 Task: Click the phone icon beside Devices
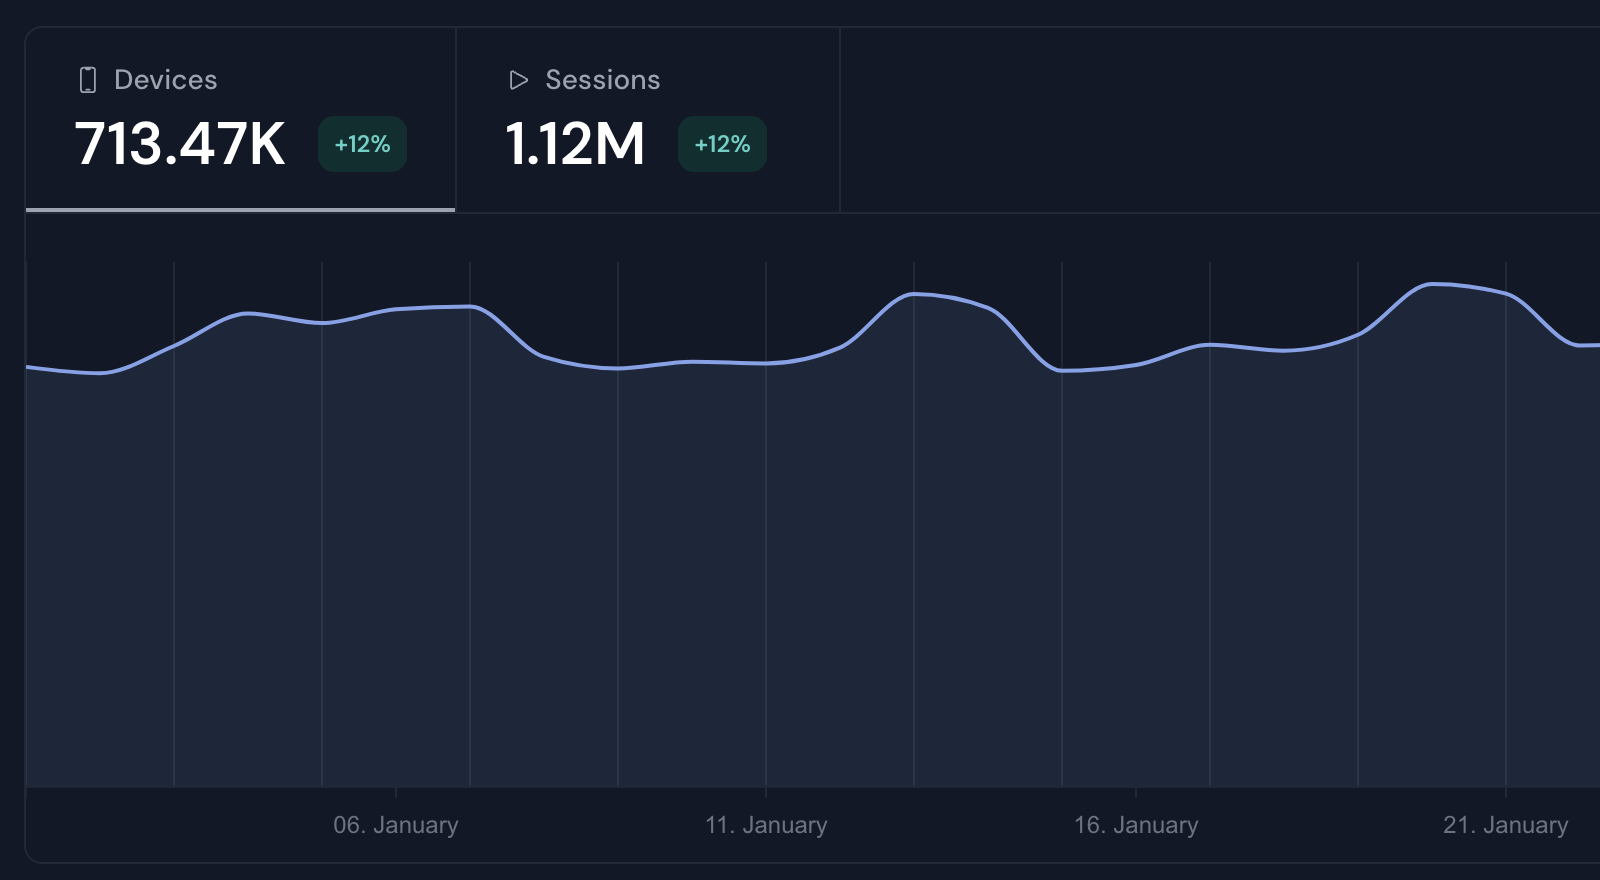coord(88,80)
